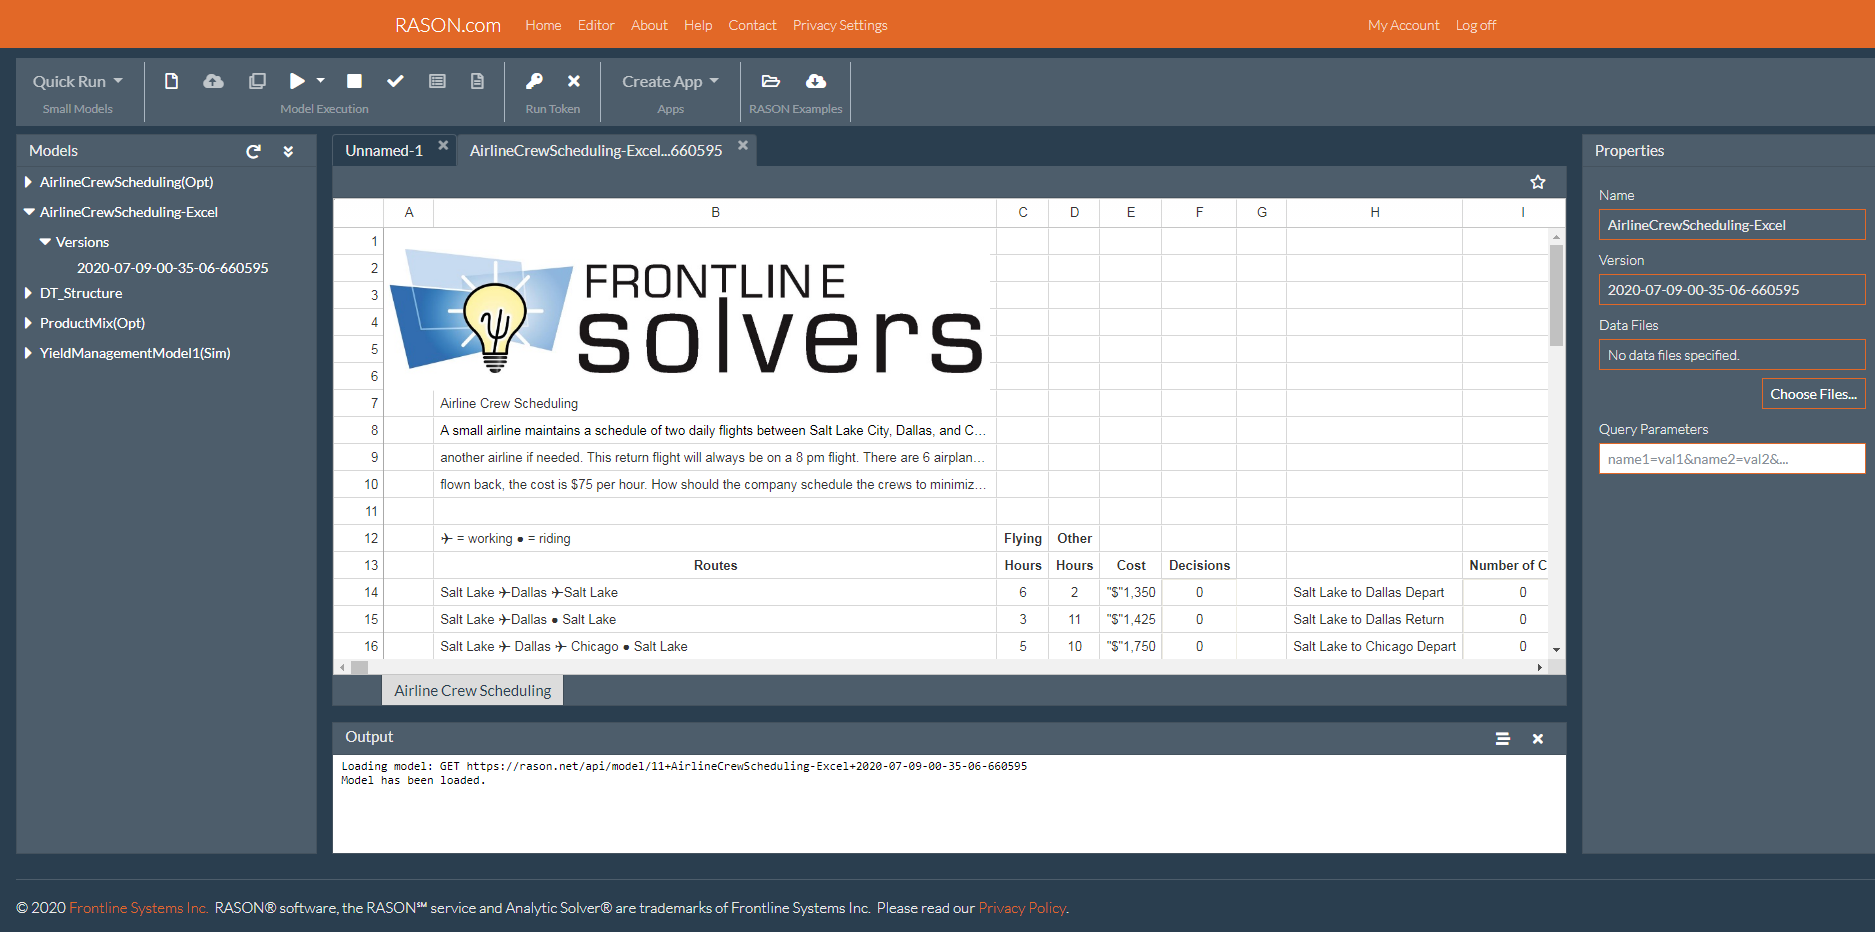
Task: Select the Airline Crew Scheduling sheet tab
Action: pos(472,691)
